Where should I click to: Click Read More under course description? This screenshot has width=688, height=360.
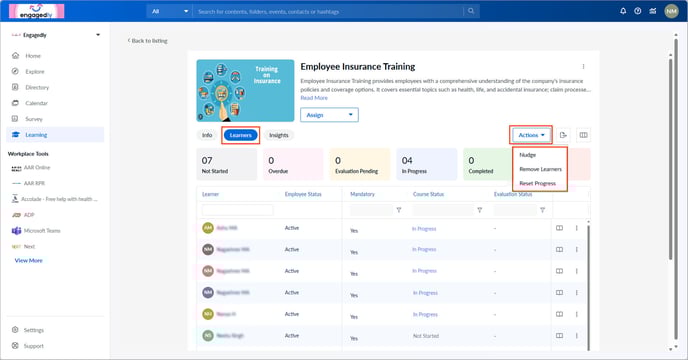pyautogui.click(x=314, y=98)
